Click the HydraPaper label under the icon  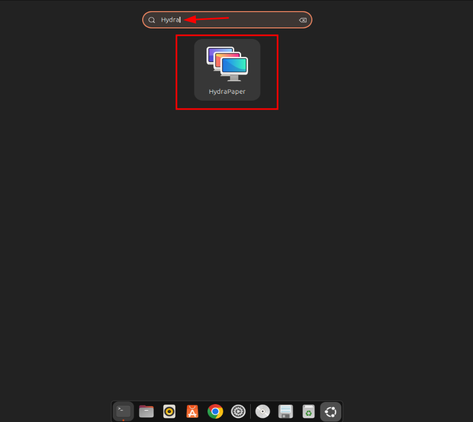coord(227,92)
